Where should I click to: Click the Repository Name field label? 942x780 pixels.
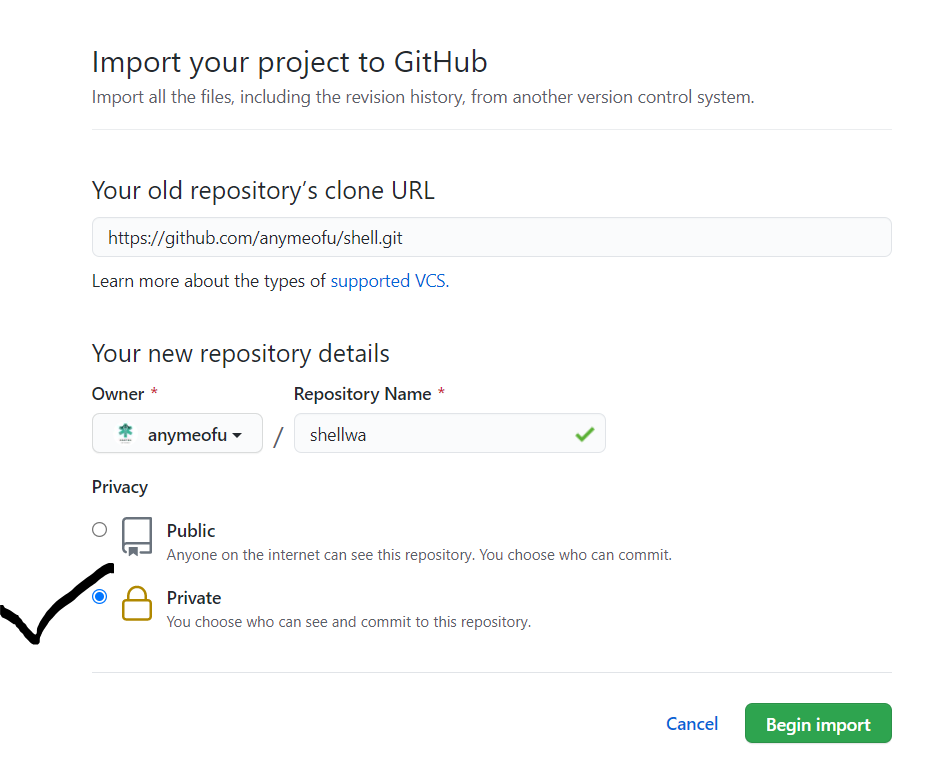[362, 394]
